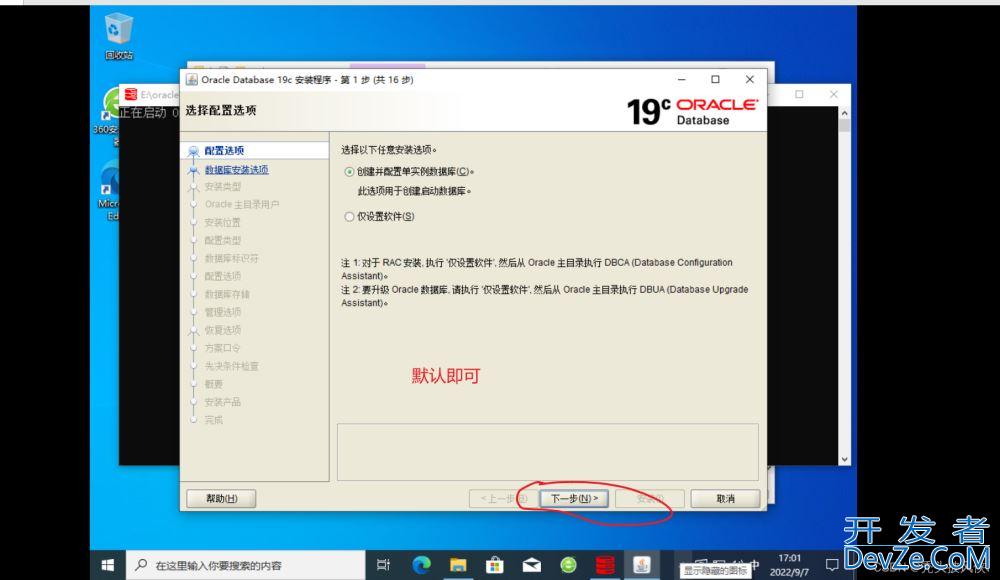Click 数据库标识符 step in sidebar

point(232,258)
